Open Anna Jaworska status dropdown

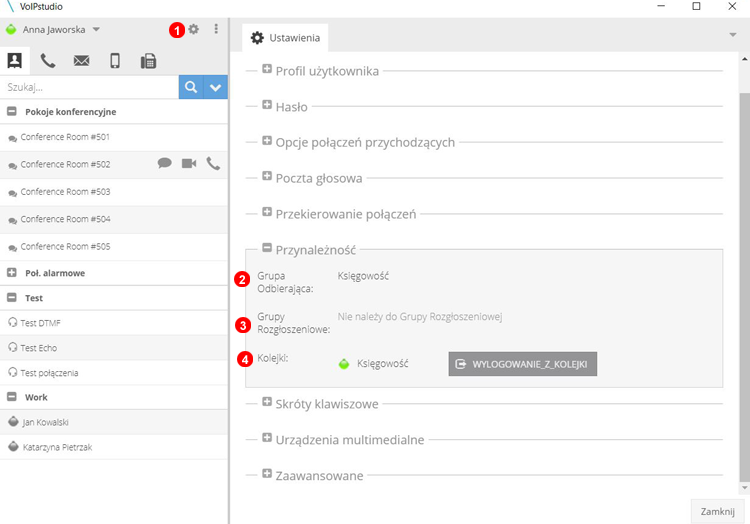point(60,30)
